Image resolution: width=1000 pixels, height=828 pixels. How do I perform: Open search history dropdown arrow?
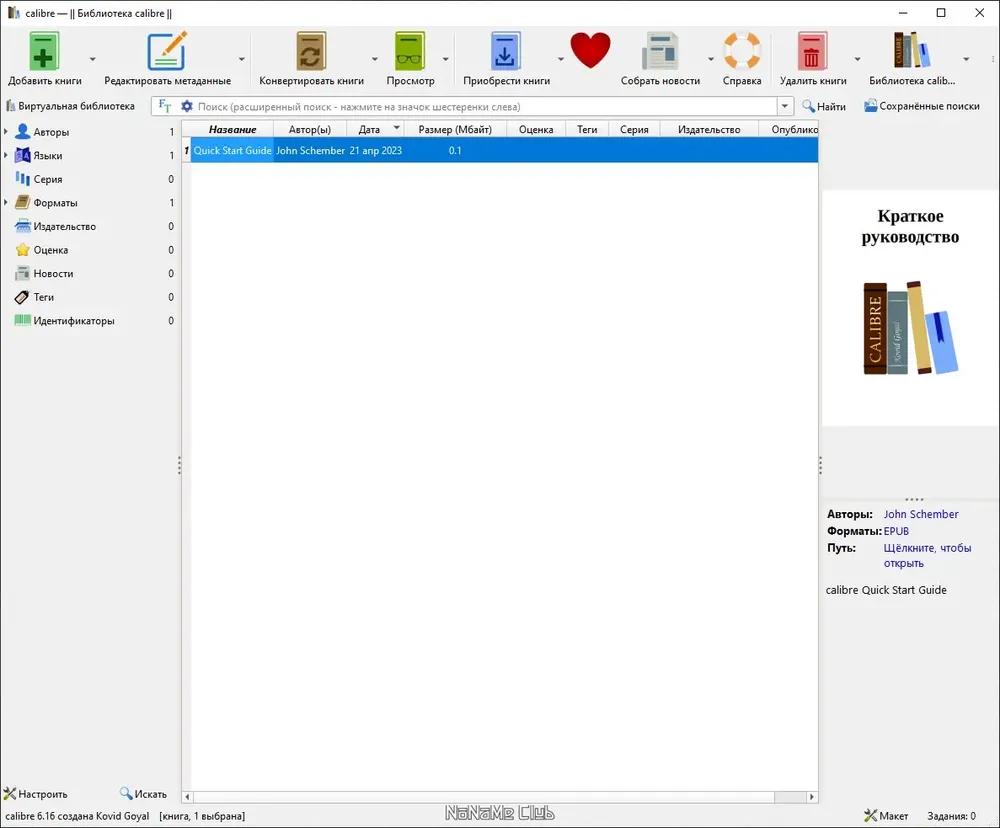click(x=784, y=107)
